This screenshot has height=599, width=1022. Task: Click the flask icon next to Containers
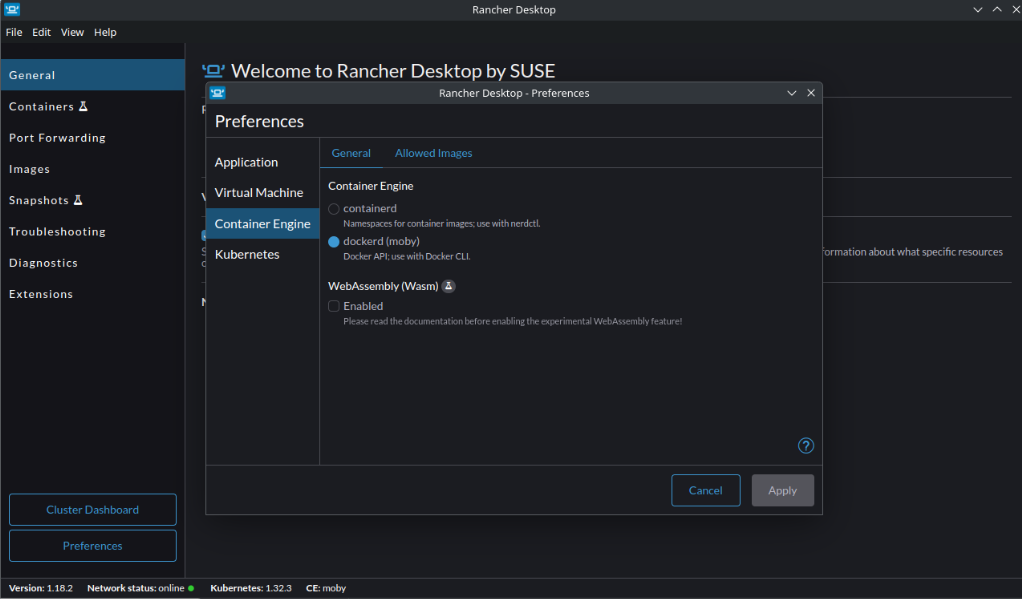(x=83, y=106)
